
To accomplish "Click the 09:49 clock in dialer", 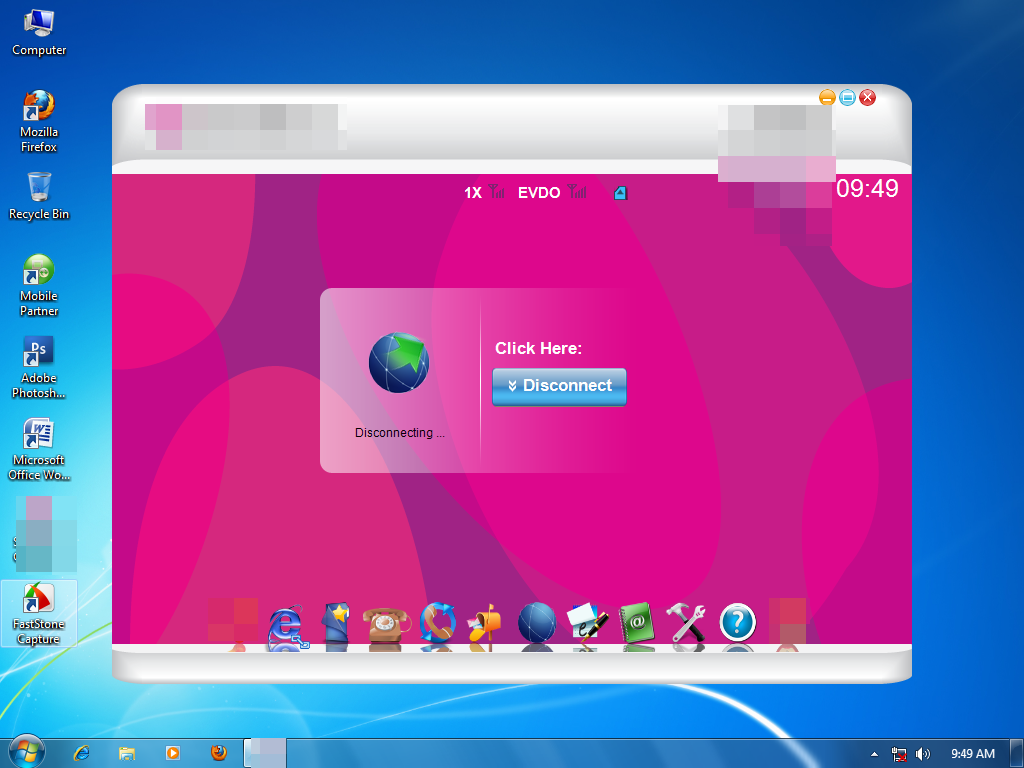I will tap(867, 189).
